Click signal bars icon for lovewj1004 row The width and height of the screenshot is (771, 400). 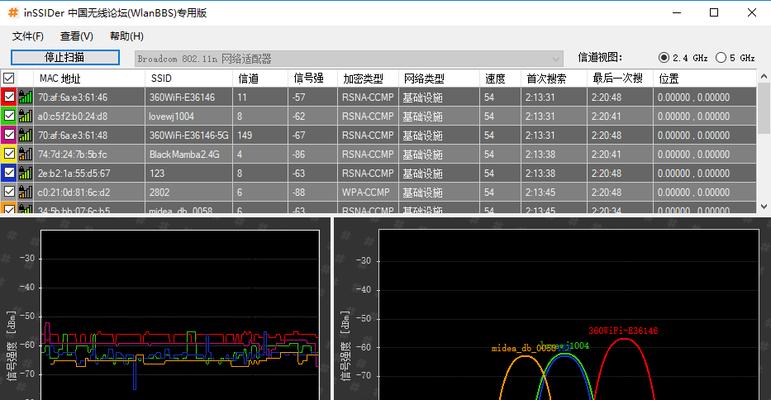26,116
